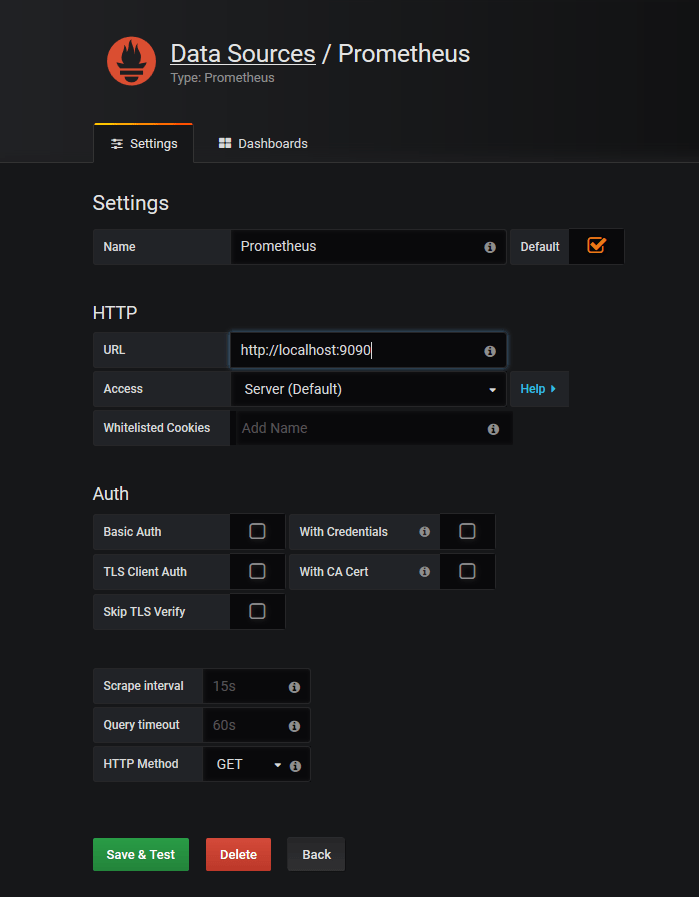Screen dimensions: 699x897
Task: Click the info icon in the Name field
Action: point(490,247)
